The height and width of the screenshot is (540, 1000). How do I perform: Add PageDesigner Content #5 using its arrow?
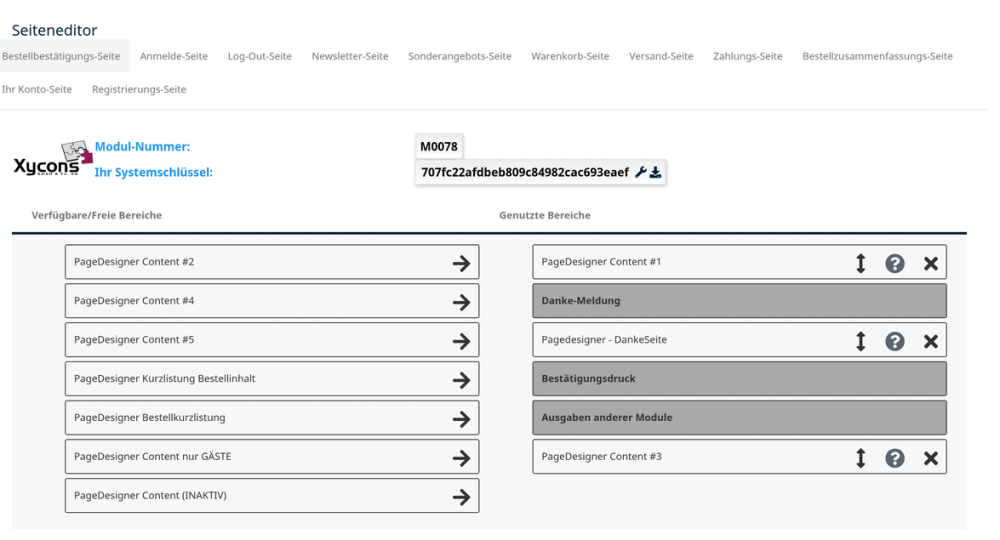(461, 341)
